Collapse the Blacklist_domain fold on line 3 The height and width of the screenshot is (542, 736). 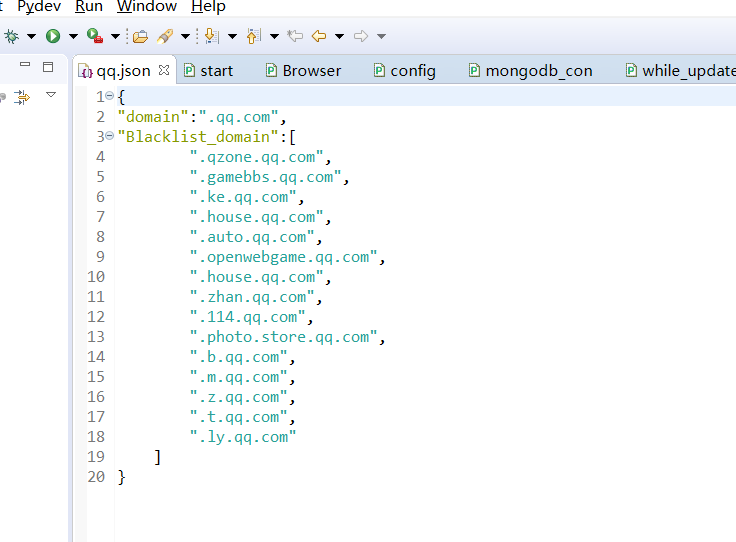(x=109, y=136)
